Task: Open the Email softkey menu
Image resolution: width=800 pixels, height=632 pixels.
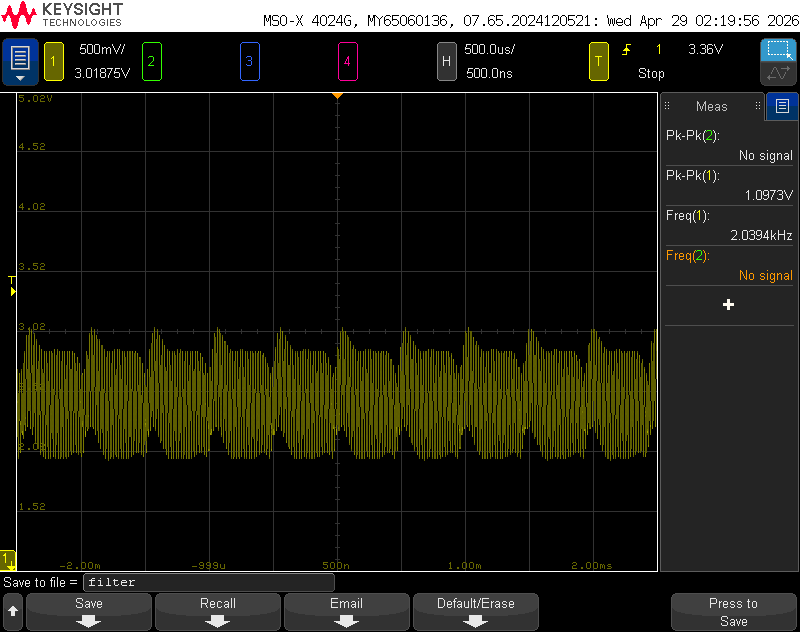Action: (x=347, y=612)
